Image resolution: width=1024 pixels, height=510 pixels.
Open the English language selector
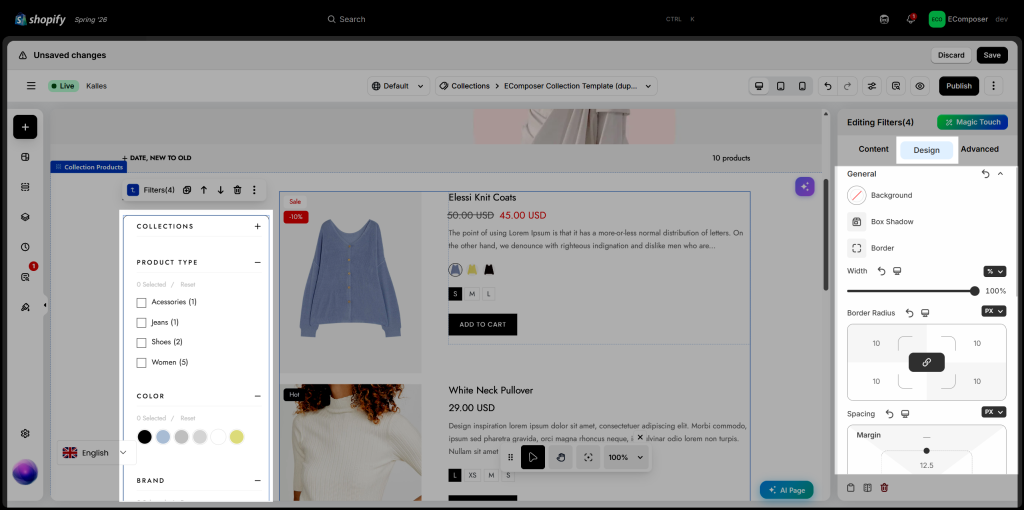[95, 453]
